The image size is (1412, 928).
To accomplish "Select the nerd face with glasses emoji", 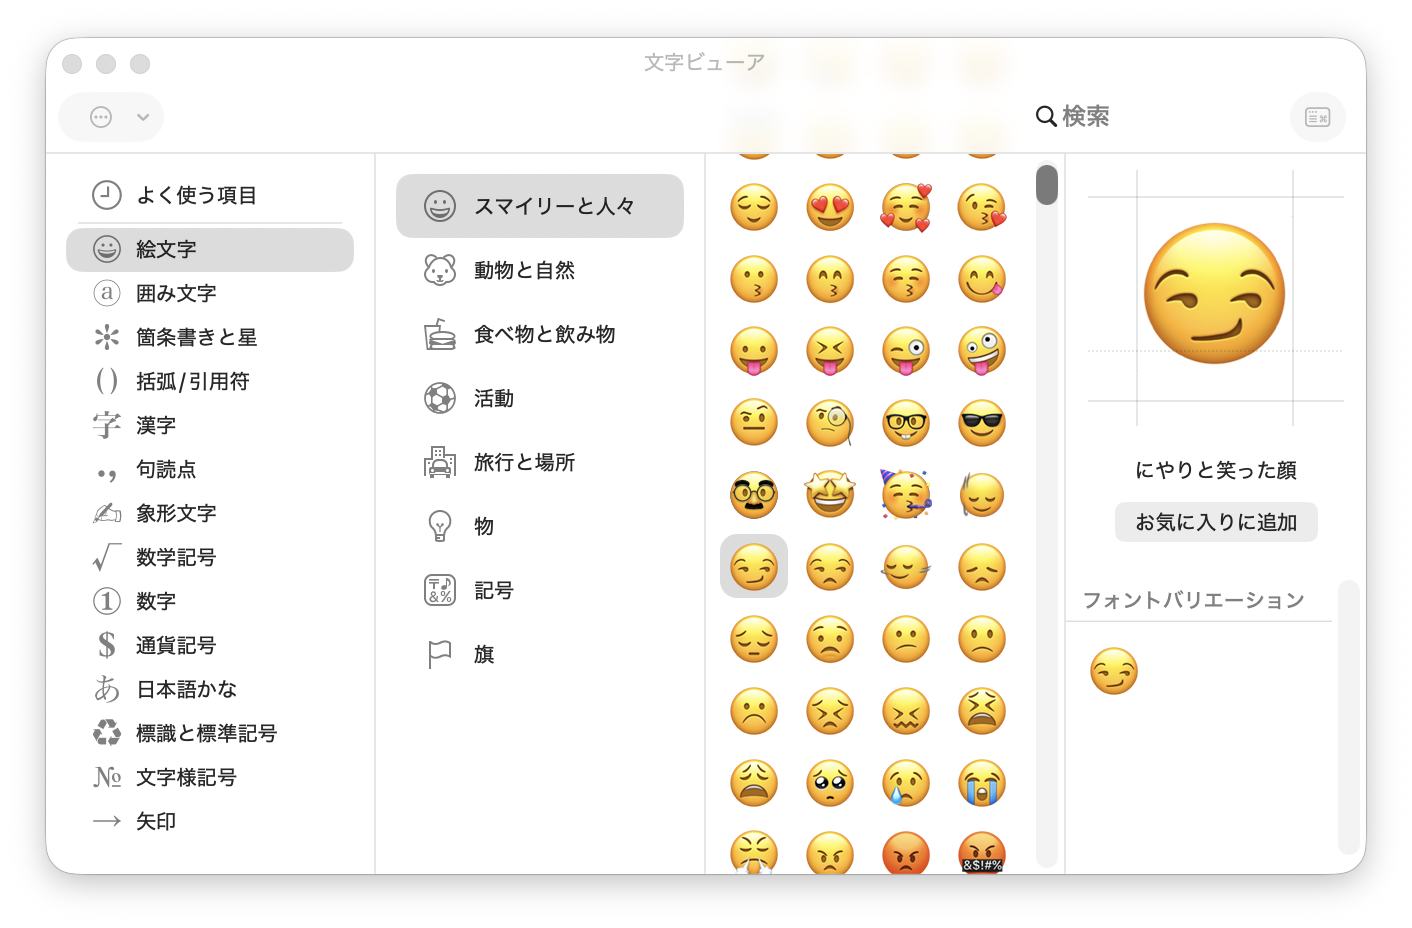I will pyautogui.click(x=906, y=424).
